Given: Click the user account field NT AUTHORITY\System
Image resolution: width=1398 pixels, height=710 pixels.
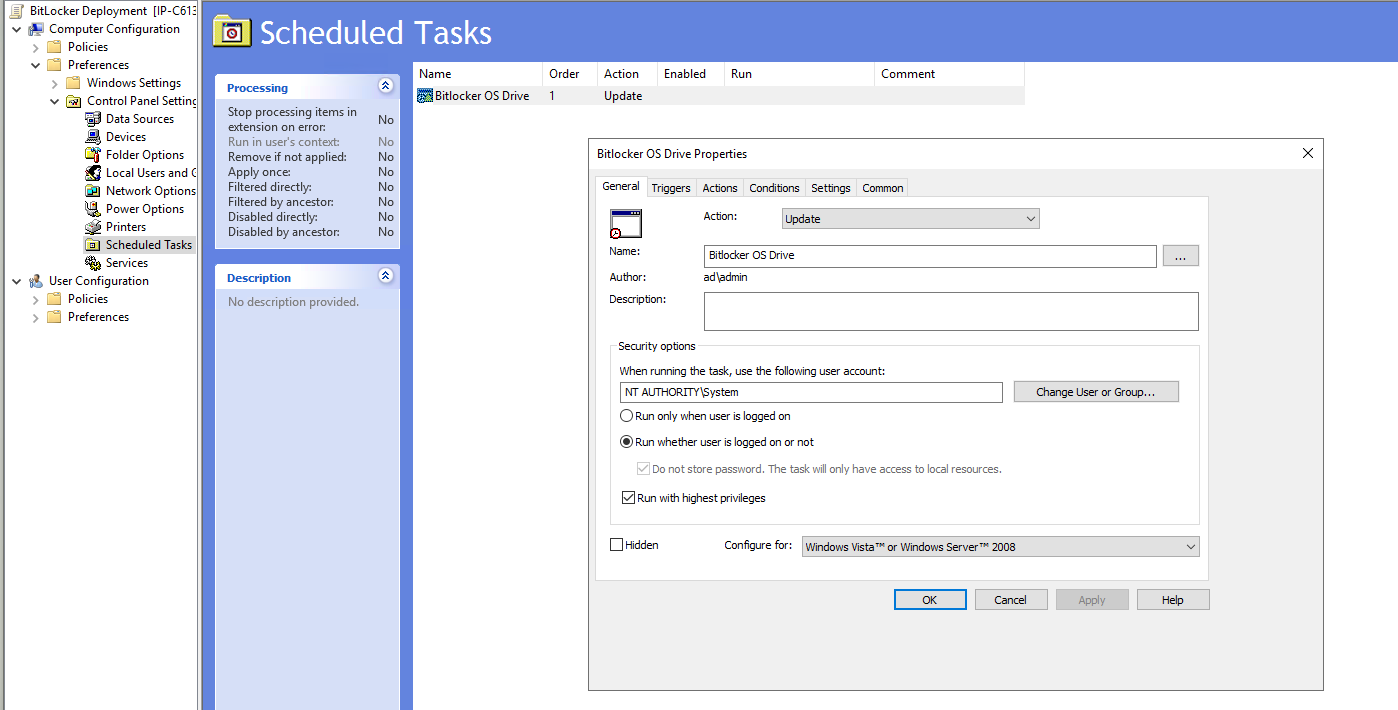Looking at the screenshot, I should pyautogui.click(x=811, y=392).
